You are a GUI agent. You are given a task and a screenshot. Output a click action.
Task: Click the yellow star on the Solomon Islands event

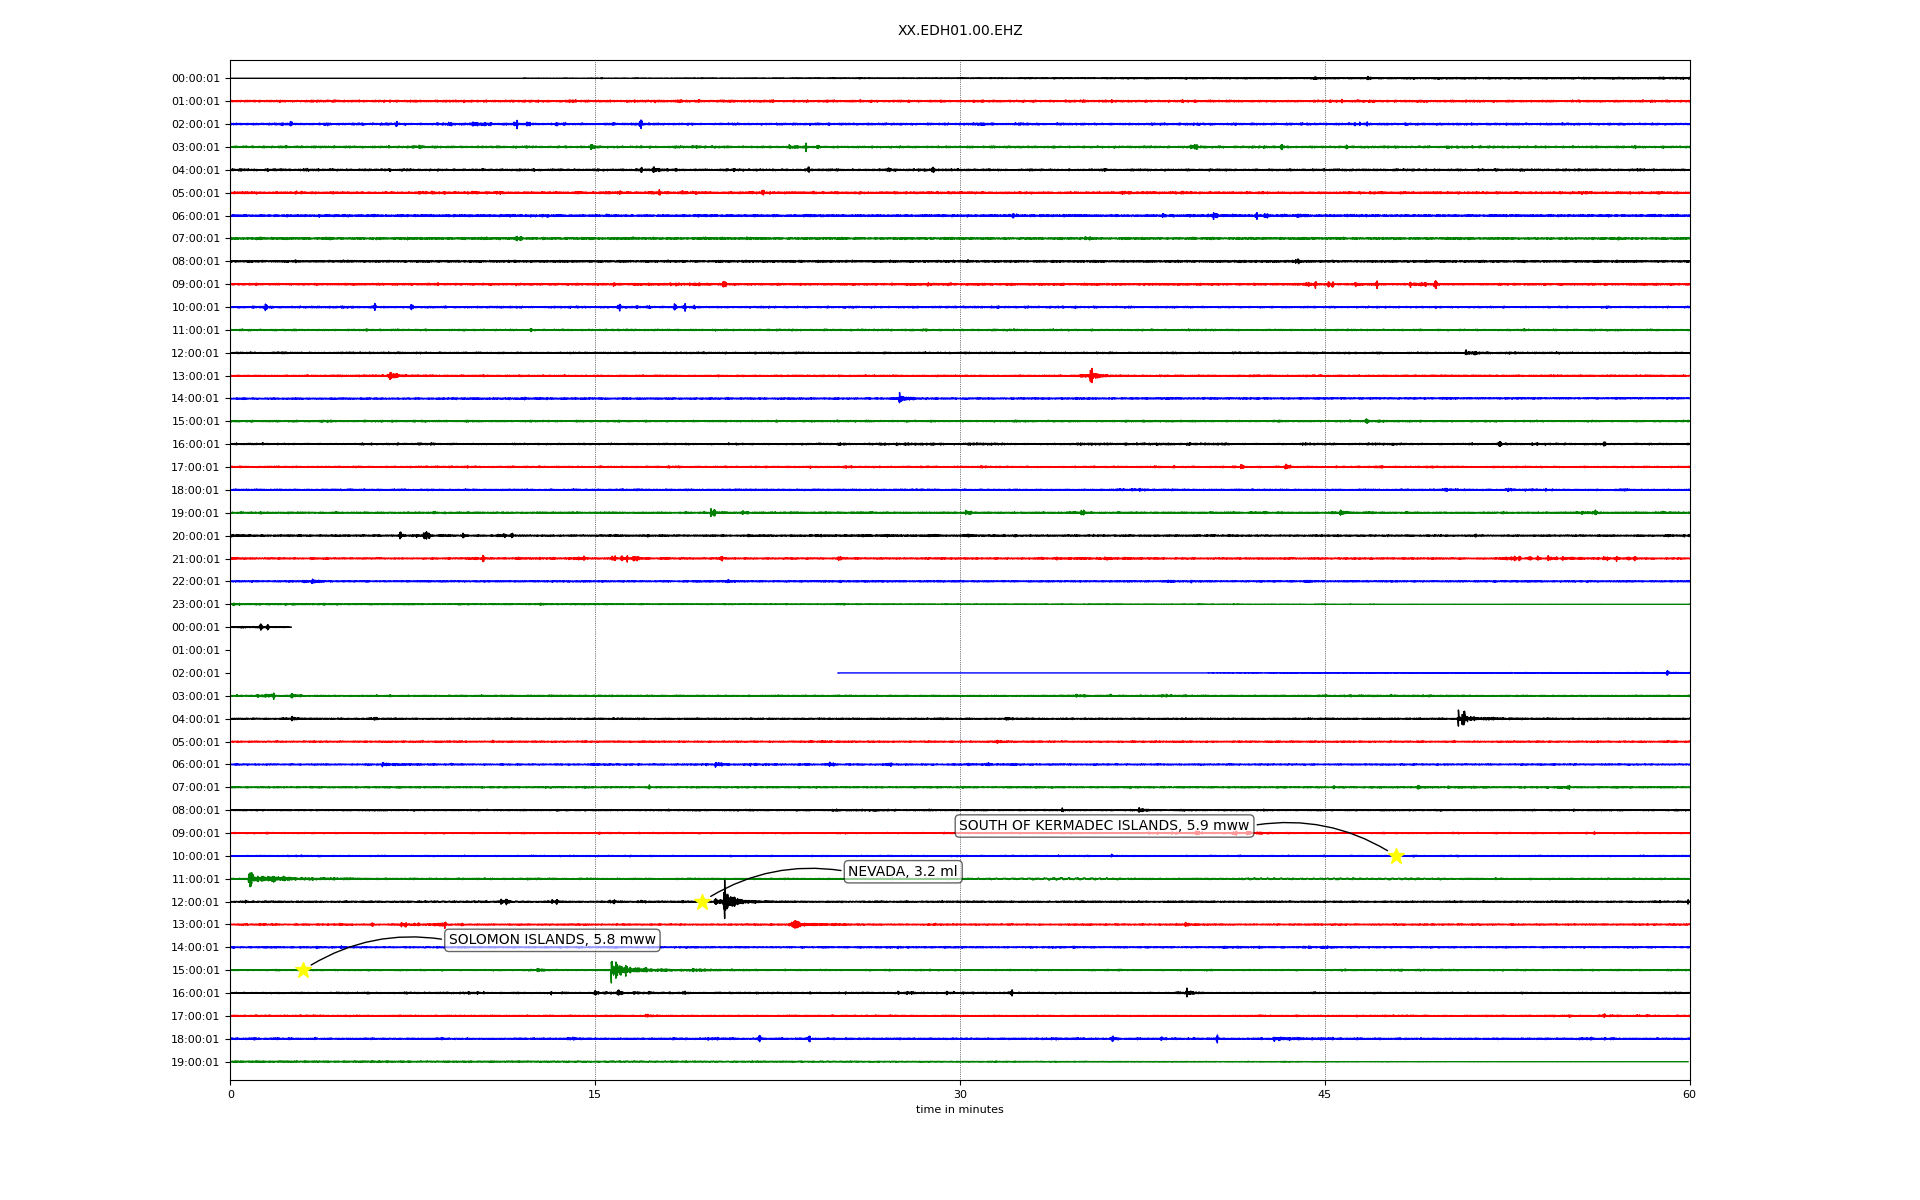(x=303, y=970)
